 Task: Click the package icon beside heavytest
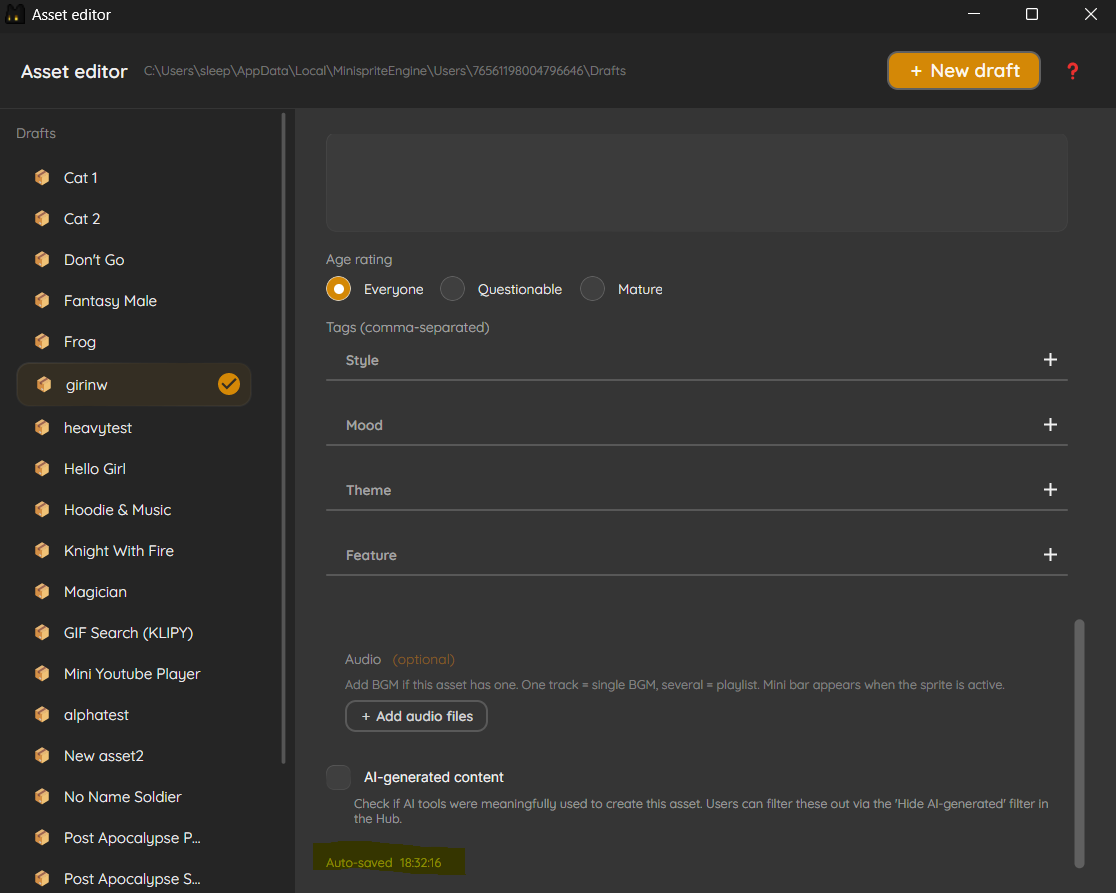tap(43, 428)
